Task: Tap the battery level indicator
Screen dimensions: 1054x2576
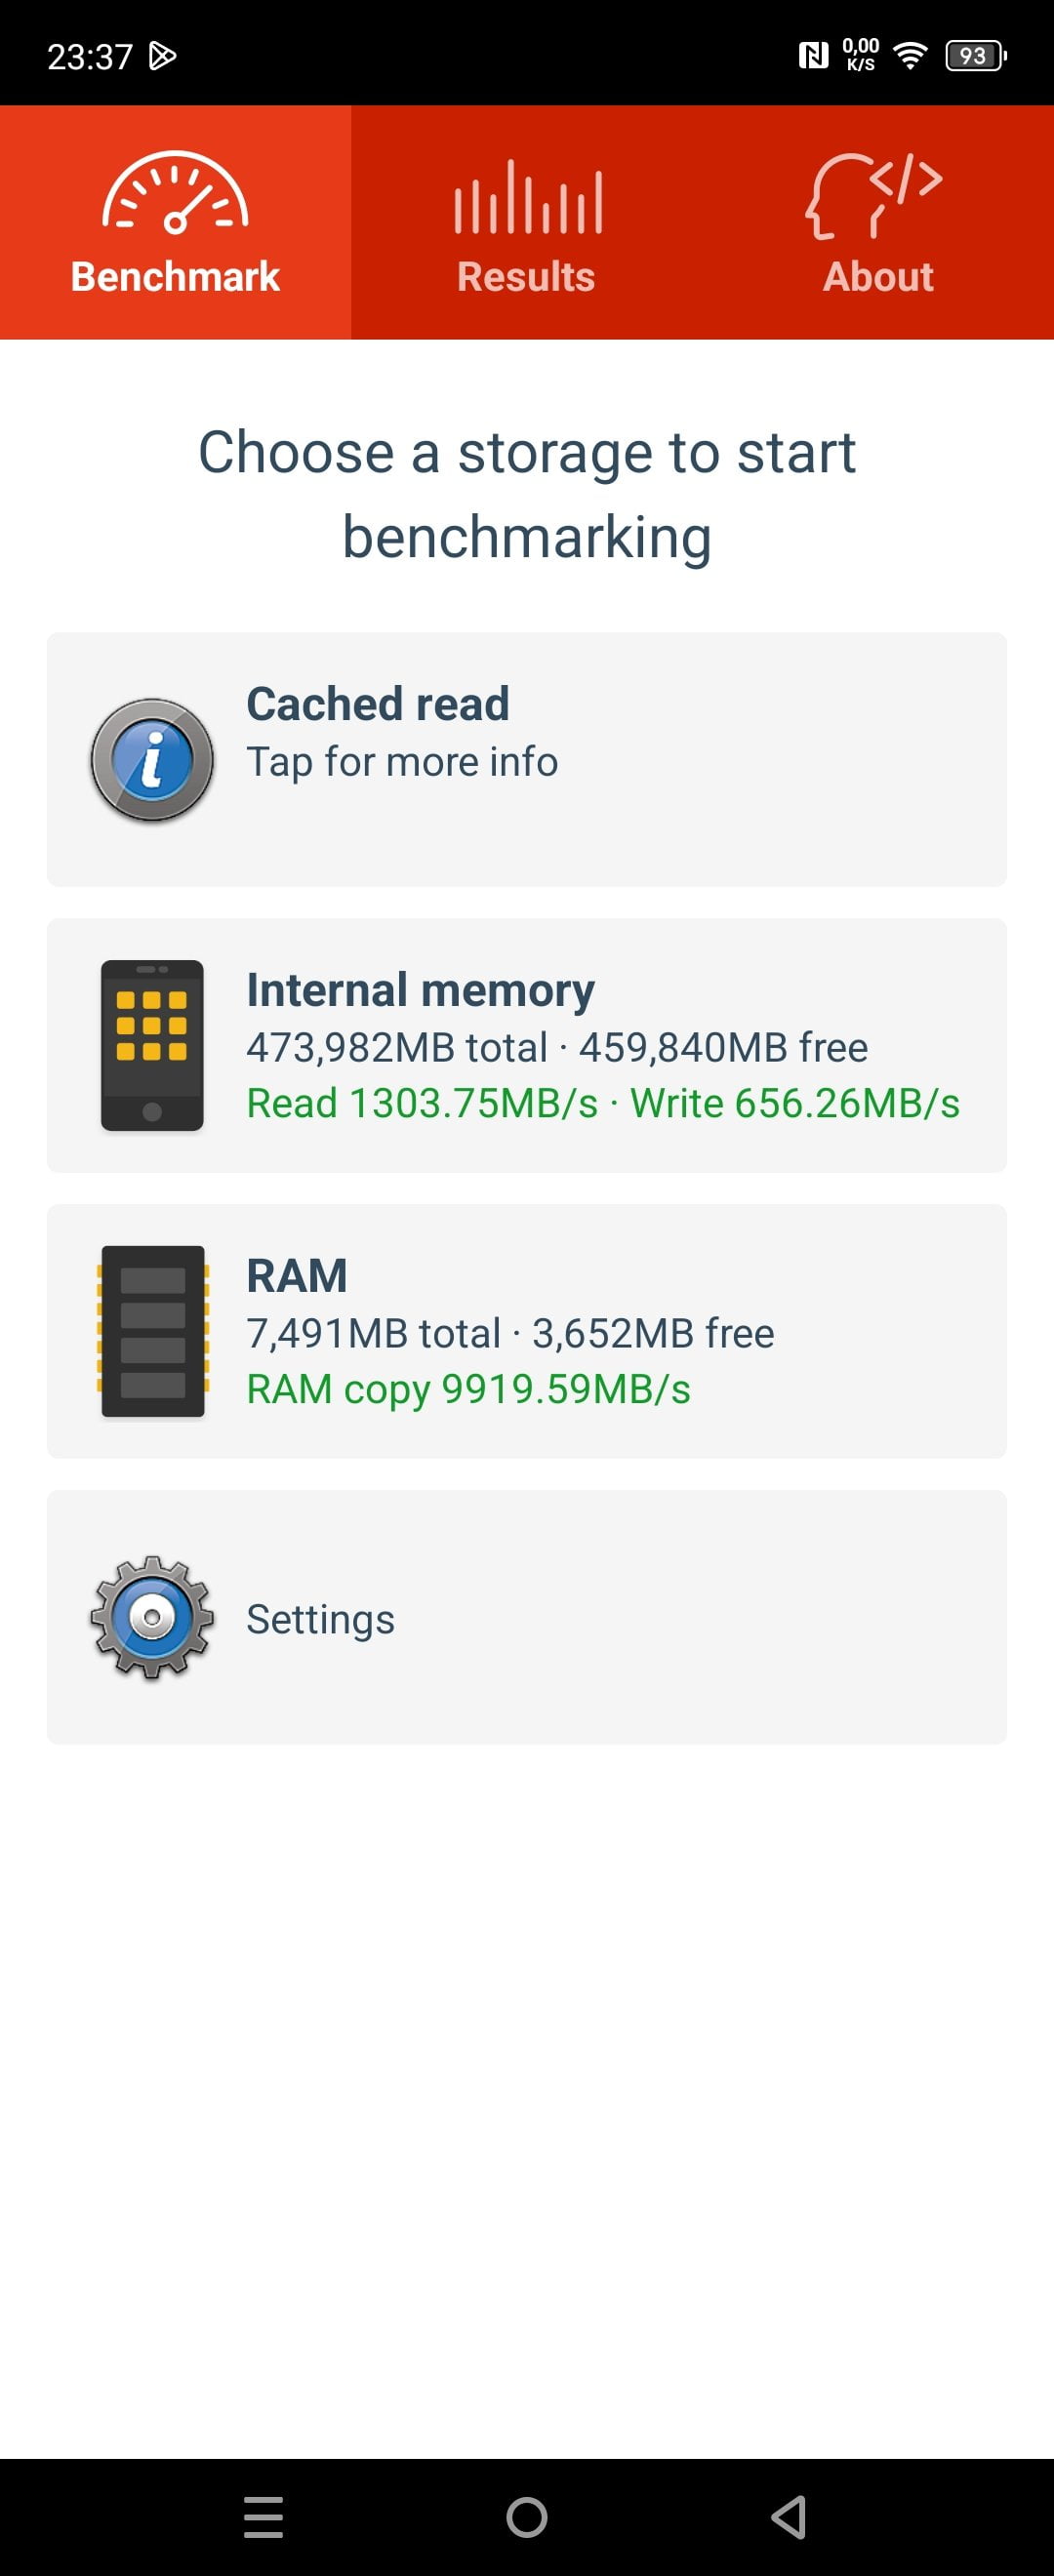Action: click(x=975, y=56)
